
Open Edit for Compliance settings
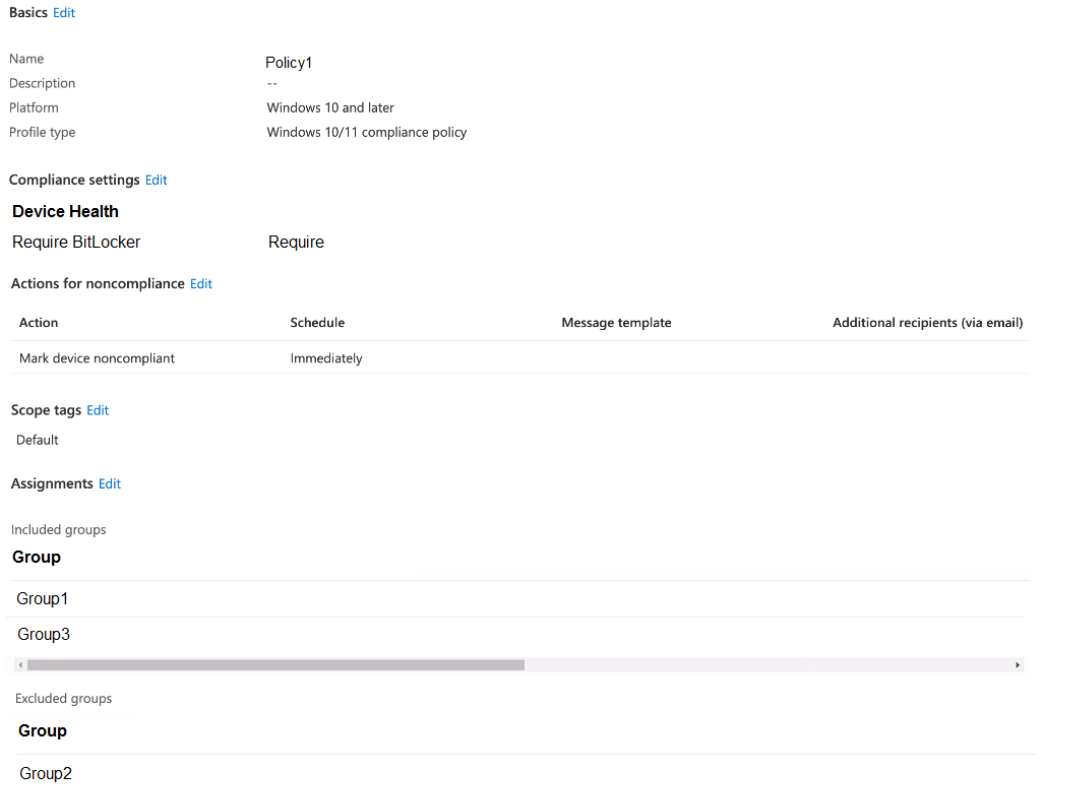tap(156, 180)
